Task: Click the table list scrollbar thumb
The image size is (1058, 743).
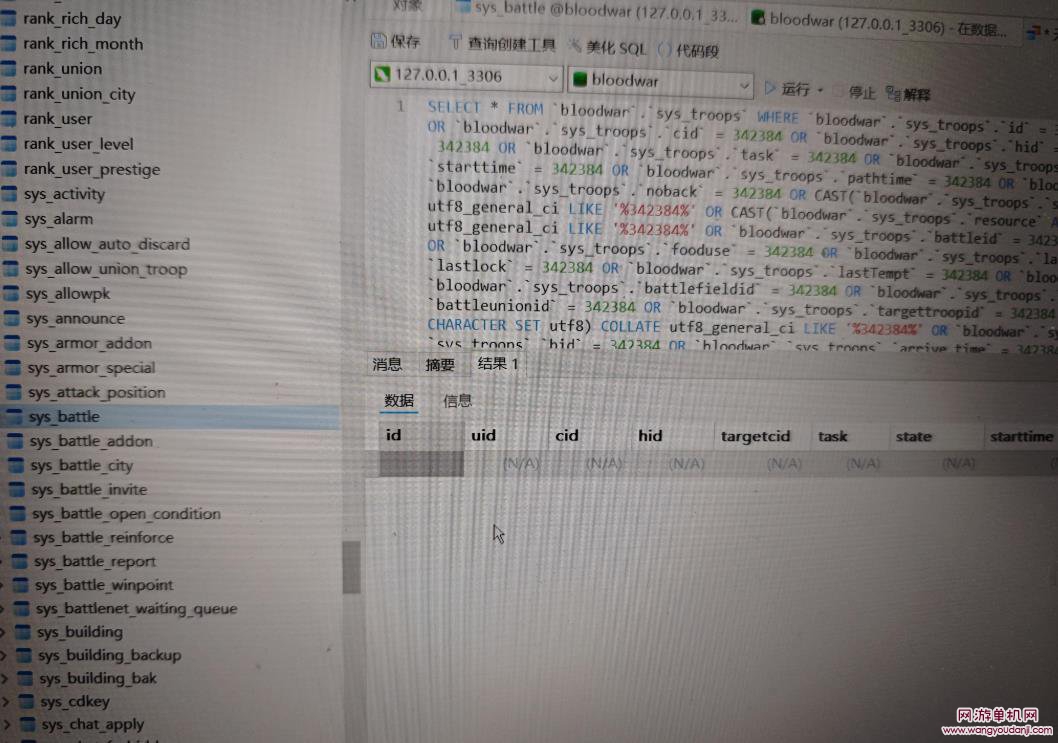Action: 351,566
